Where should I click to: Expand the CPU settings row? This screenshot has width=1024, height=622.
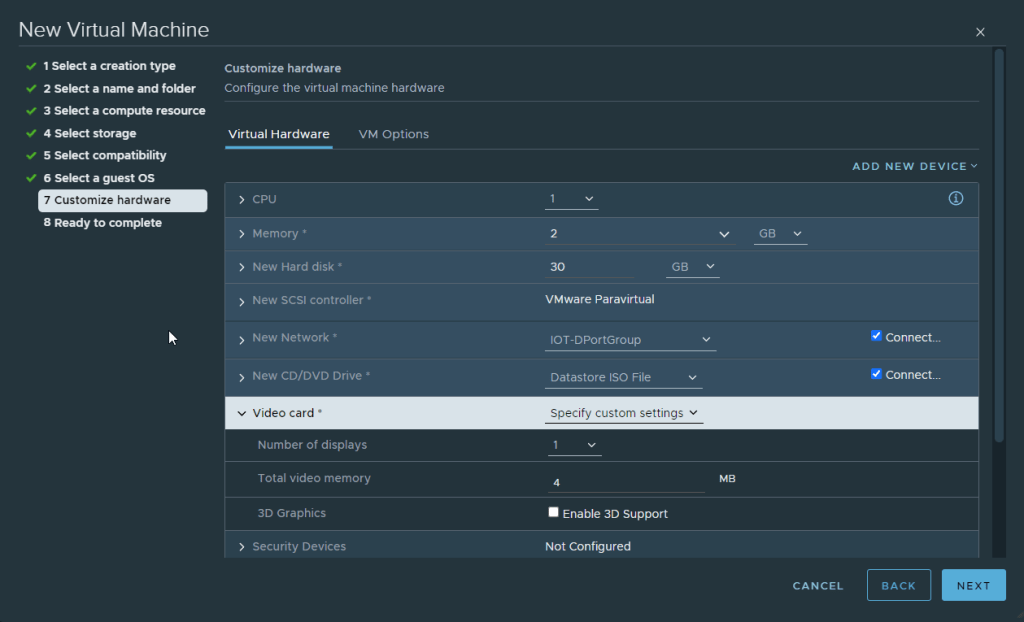[241, 200]
